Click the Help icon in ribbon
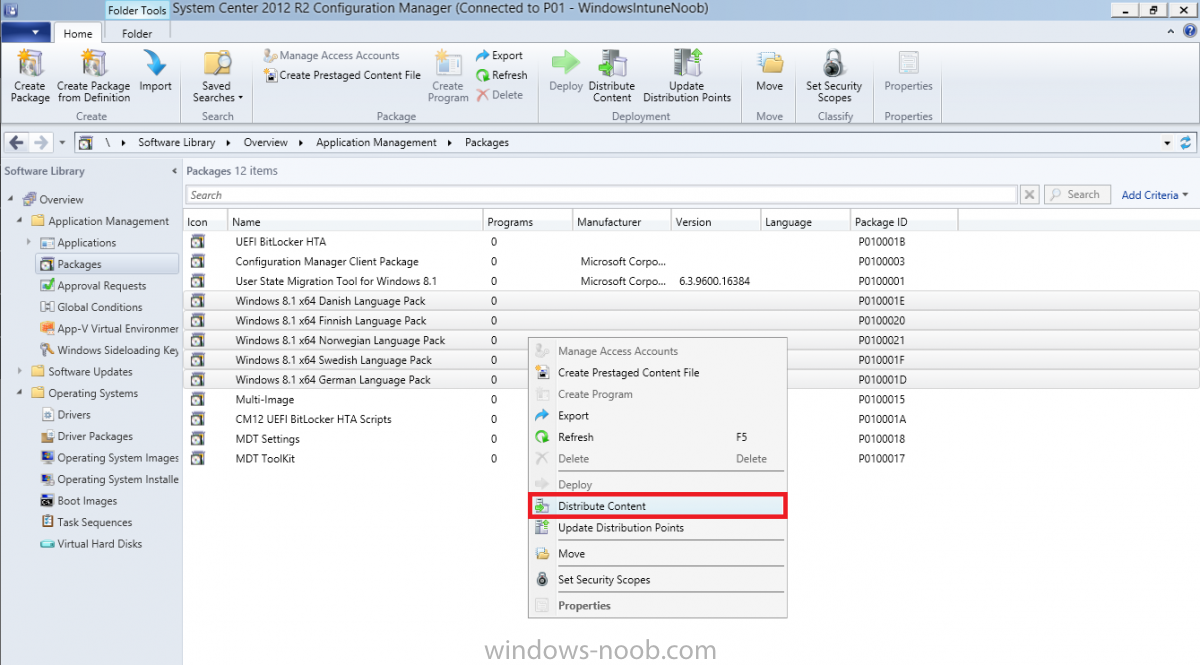The width and height of the screenshot is (1200, 665). (1190, 32)
